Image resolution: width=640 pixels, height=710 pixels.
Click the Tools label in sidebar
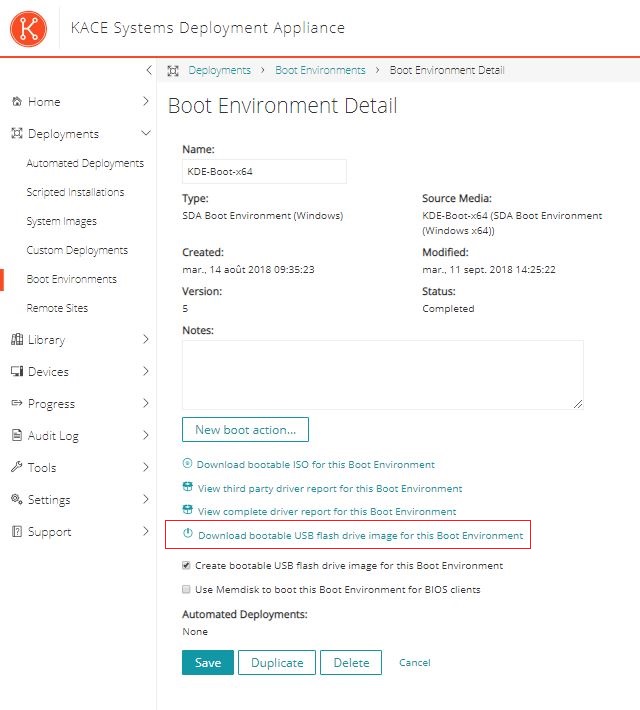[x=42, y=467]
